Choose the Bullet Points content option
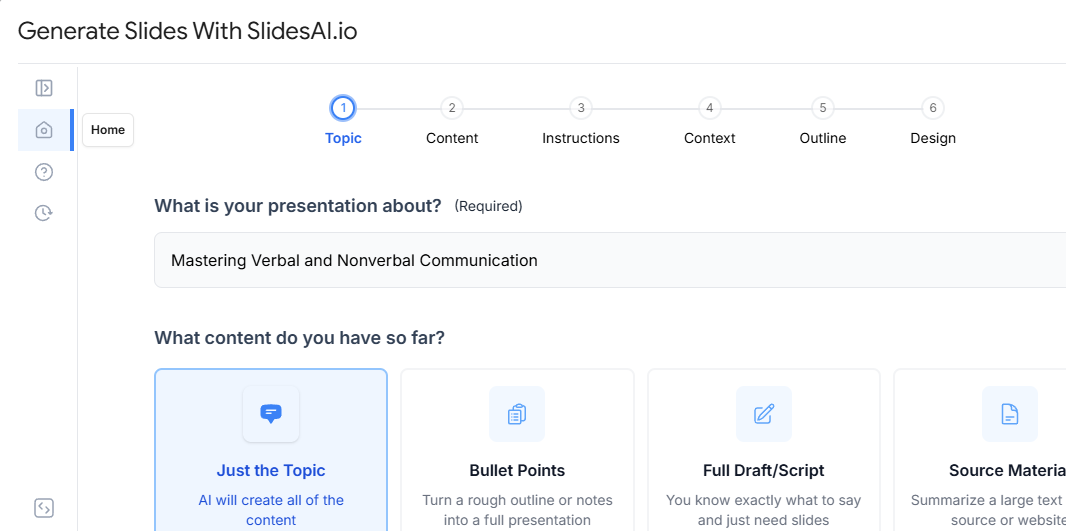 [517, 470]
